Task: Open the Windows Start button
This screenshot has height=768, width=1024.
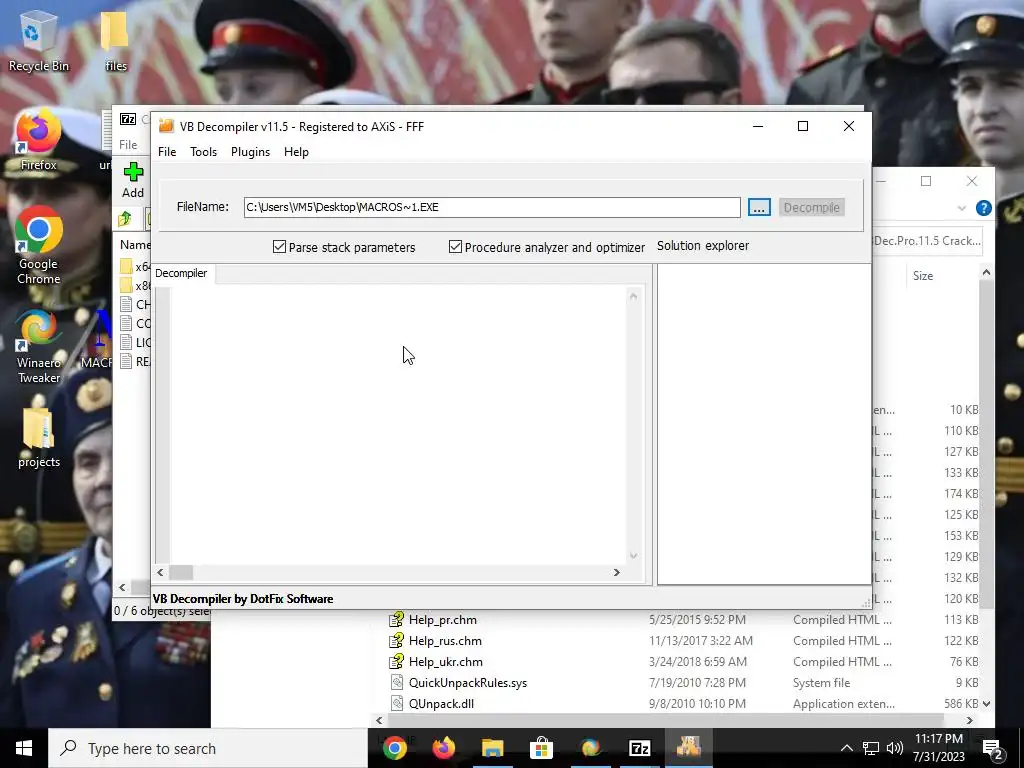Action: [24, 748]
